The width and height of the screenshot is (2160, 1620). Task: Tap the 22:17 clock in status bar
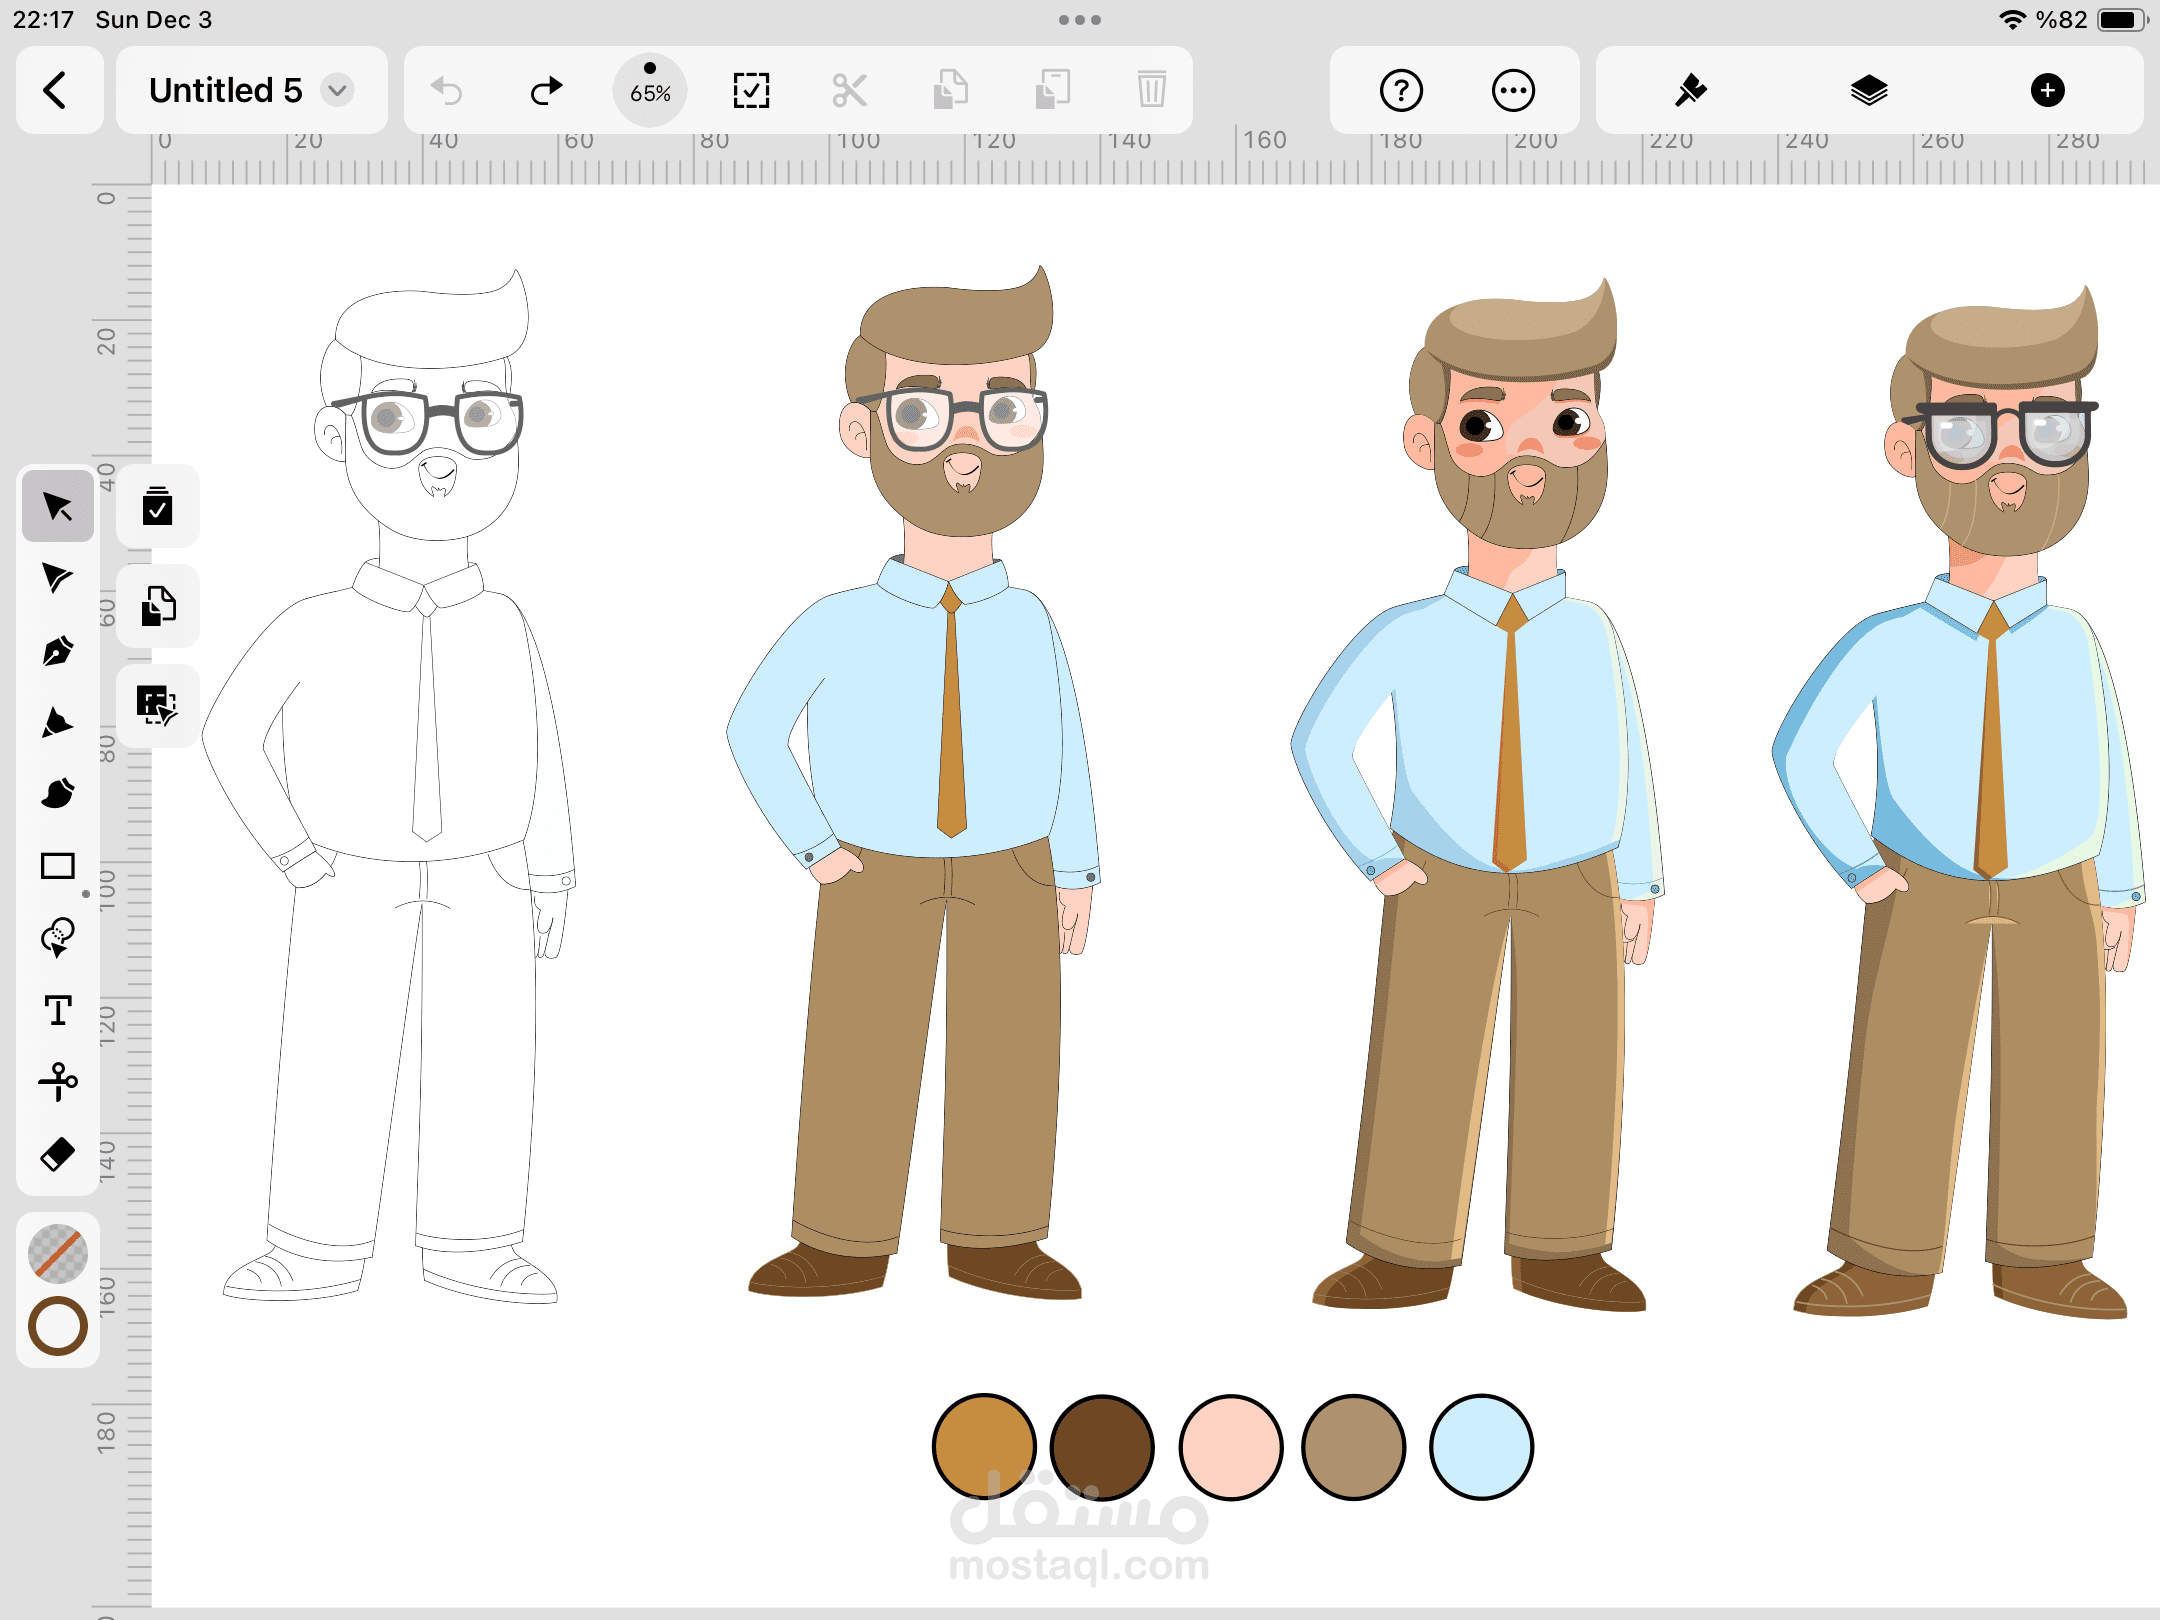click(x=43, y=20)
